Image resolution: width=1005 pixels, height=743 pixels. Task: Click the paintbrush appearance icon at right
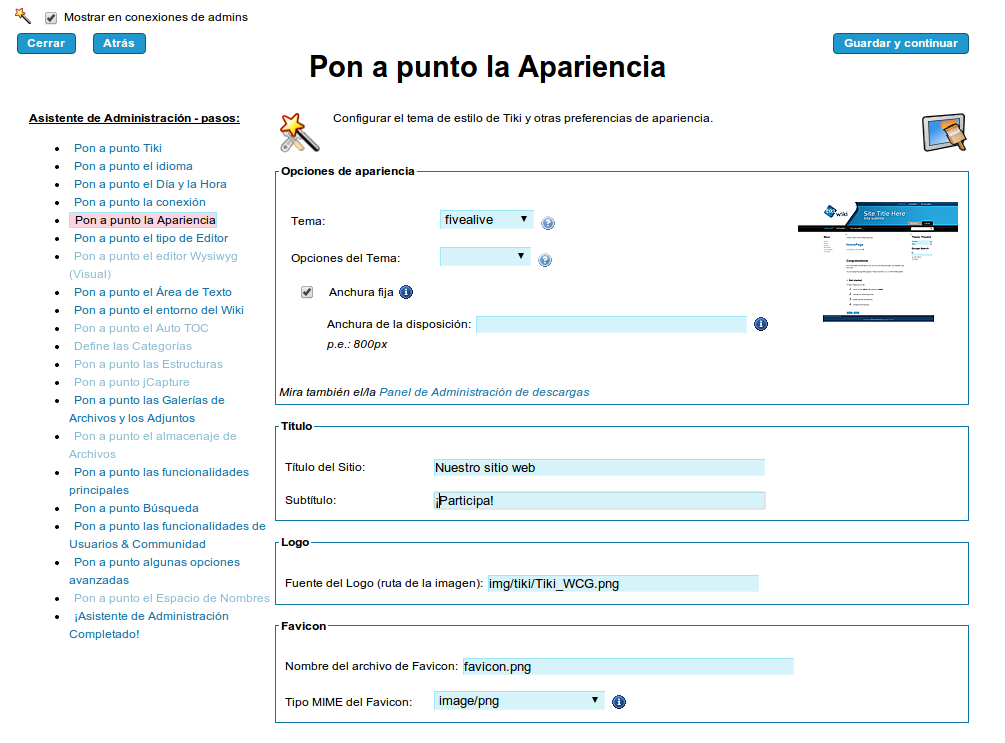[943, 132]
